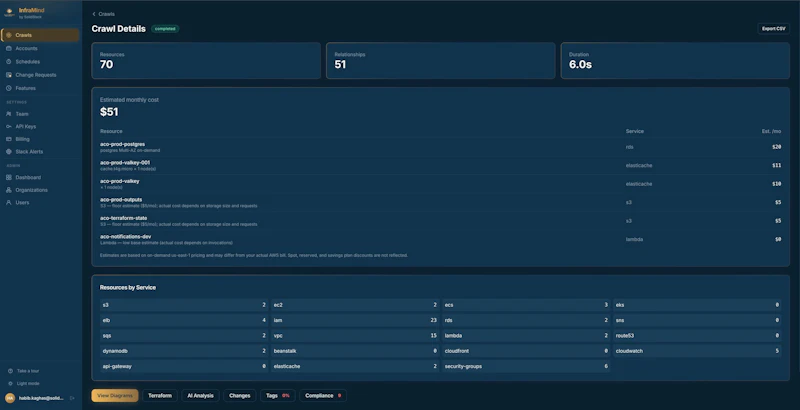Click the Team people icon
800x410 pixels.
tap(9, 114)
